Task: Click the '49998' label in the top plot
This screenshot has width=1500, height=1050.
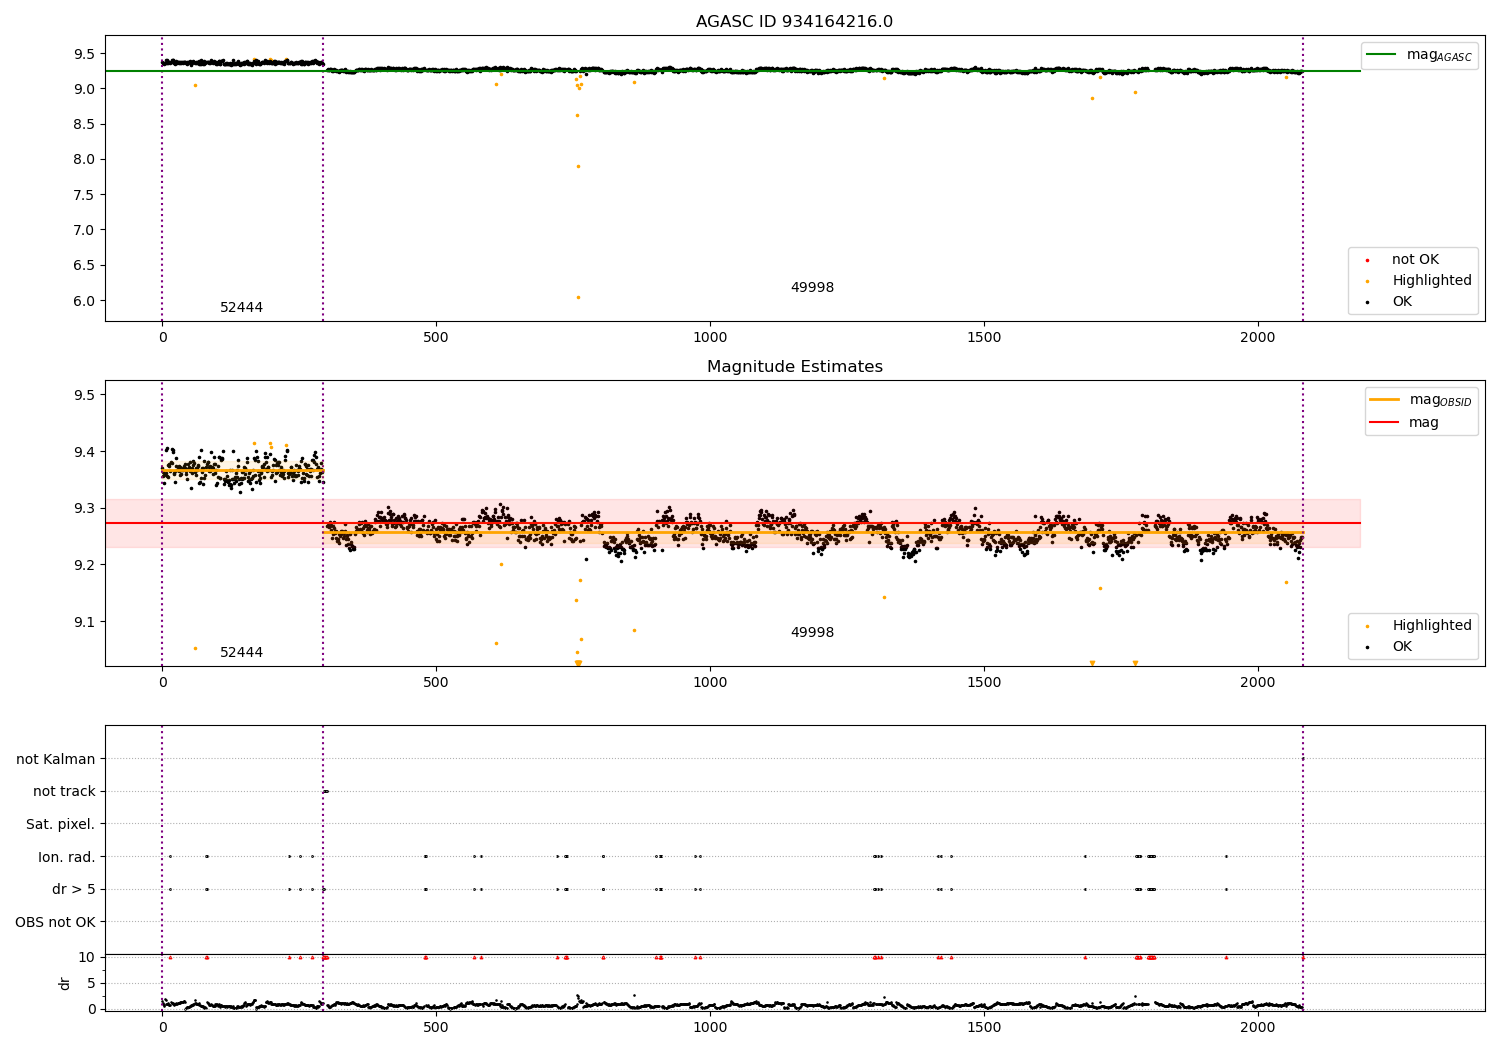Action: (x=812, y=288)
